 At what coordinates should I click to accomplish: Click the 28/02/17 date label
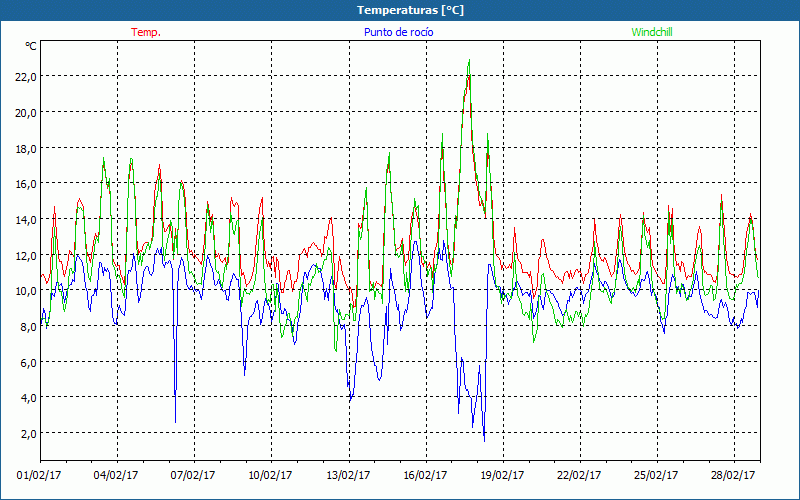(733, 475)
